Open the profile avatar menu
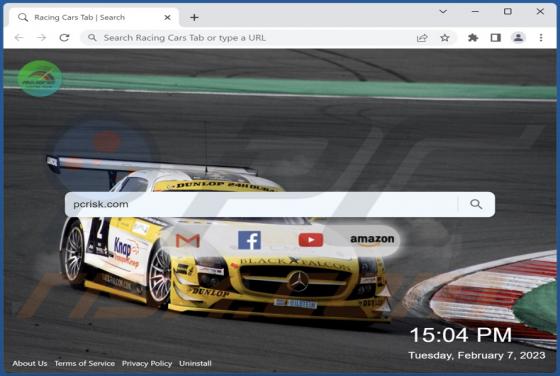Screen dimensions: 560x376 (x=518, y=37)
